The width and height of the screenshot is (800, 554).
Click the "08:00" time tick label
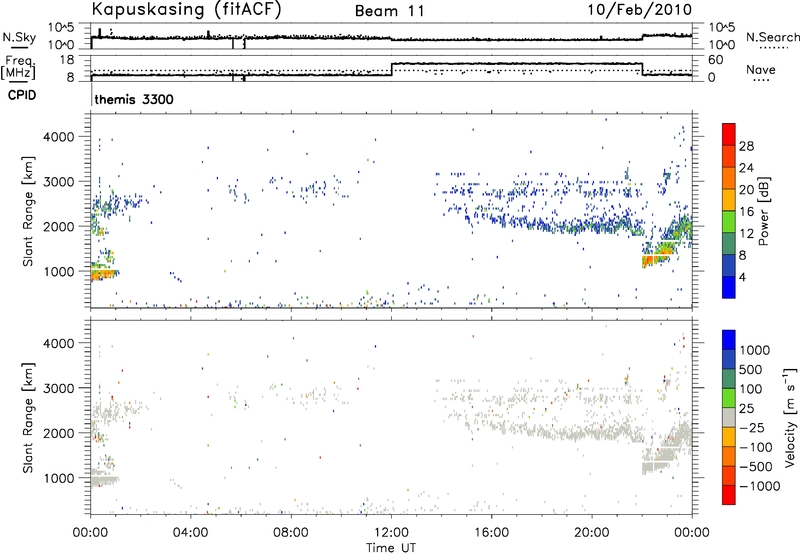pos(291,533)
